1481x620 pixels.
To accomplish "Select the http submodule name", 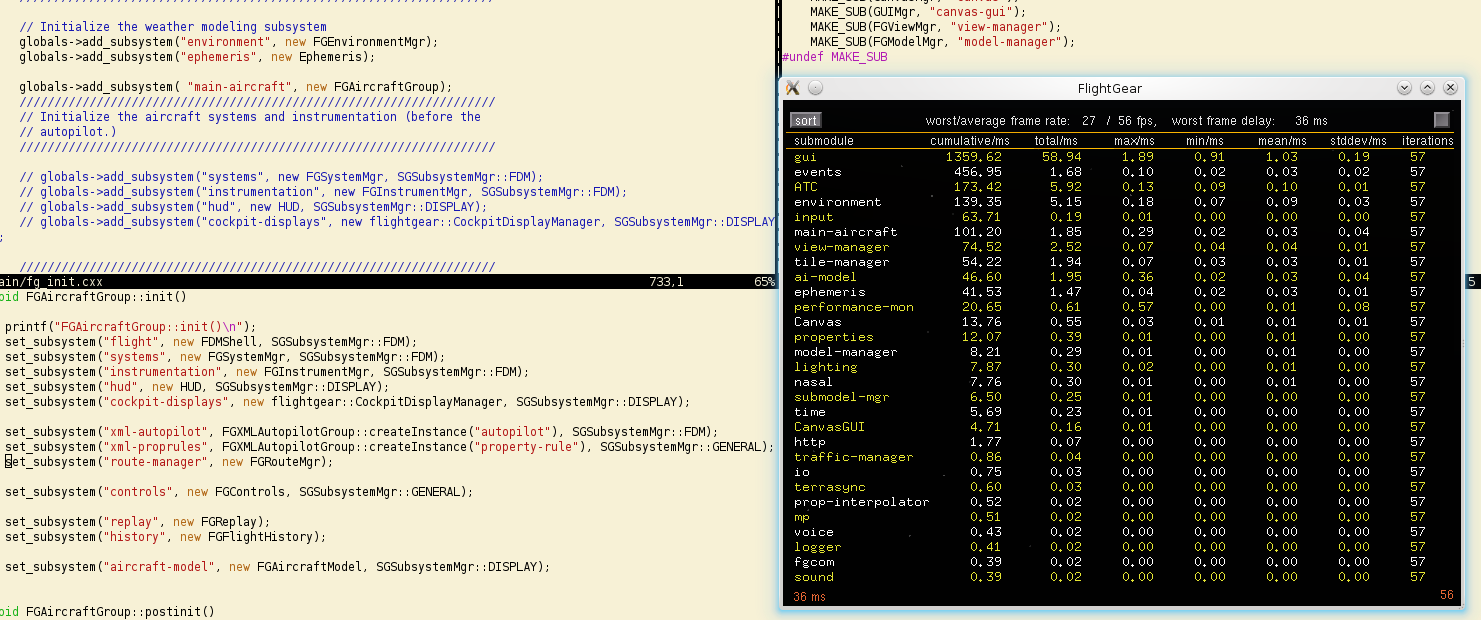I will (810, 442).
